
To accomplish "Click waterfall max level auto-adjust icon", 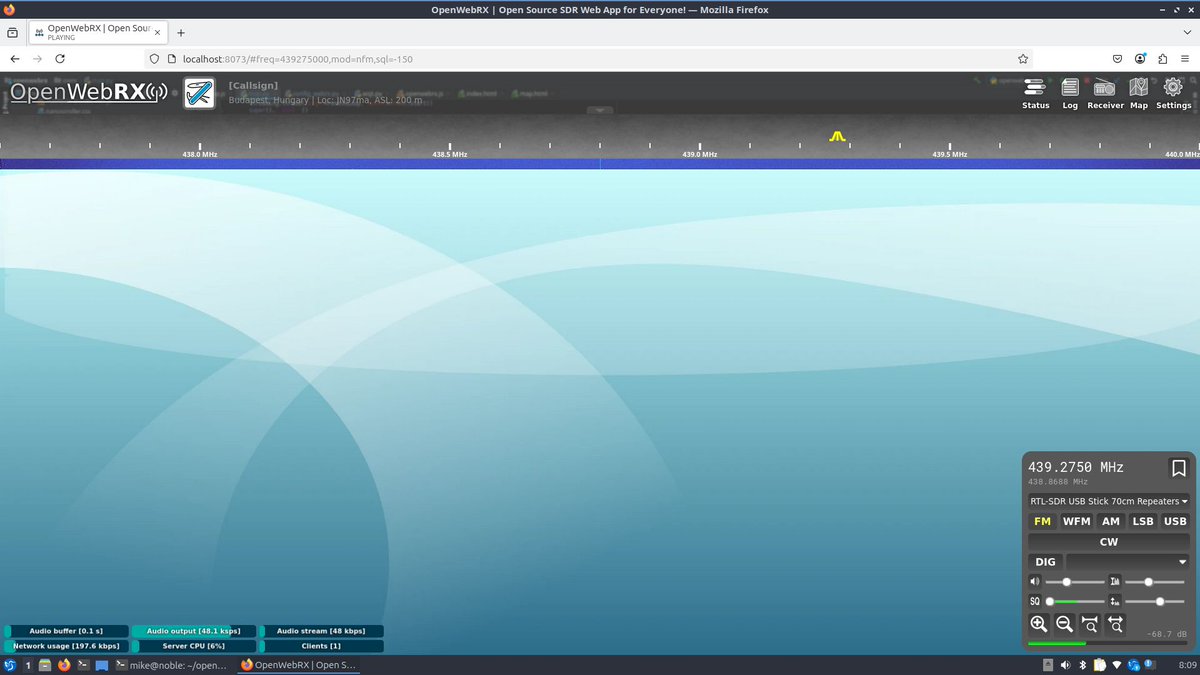I will [1115, 581].
